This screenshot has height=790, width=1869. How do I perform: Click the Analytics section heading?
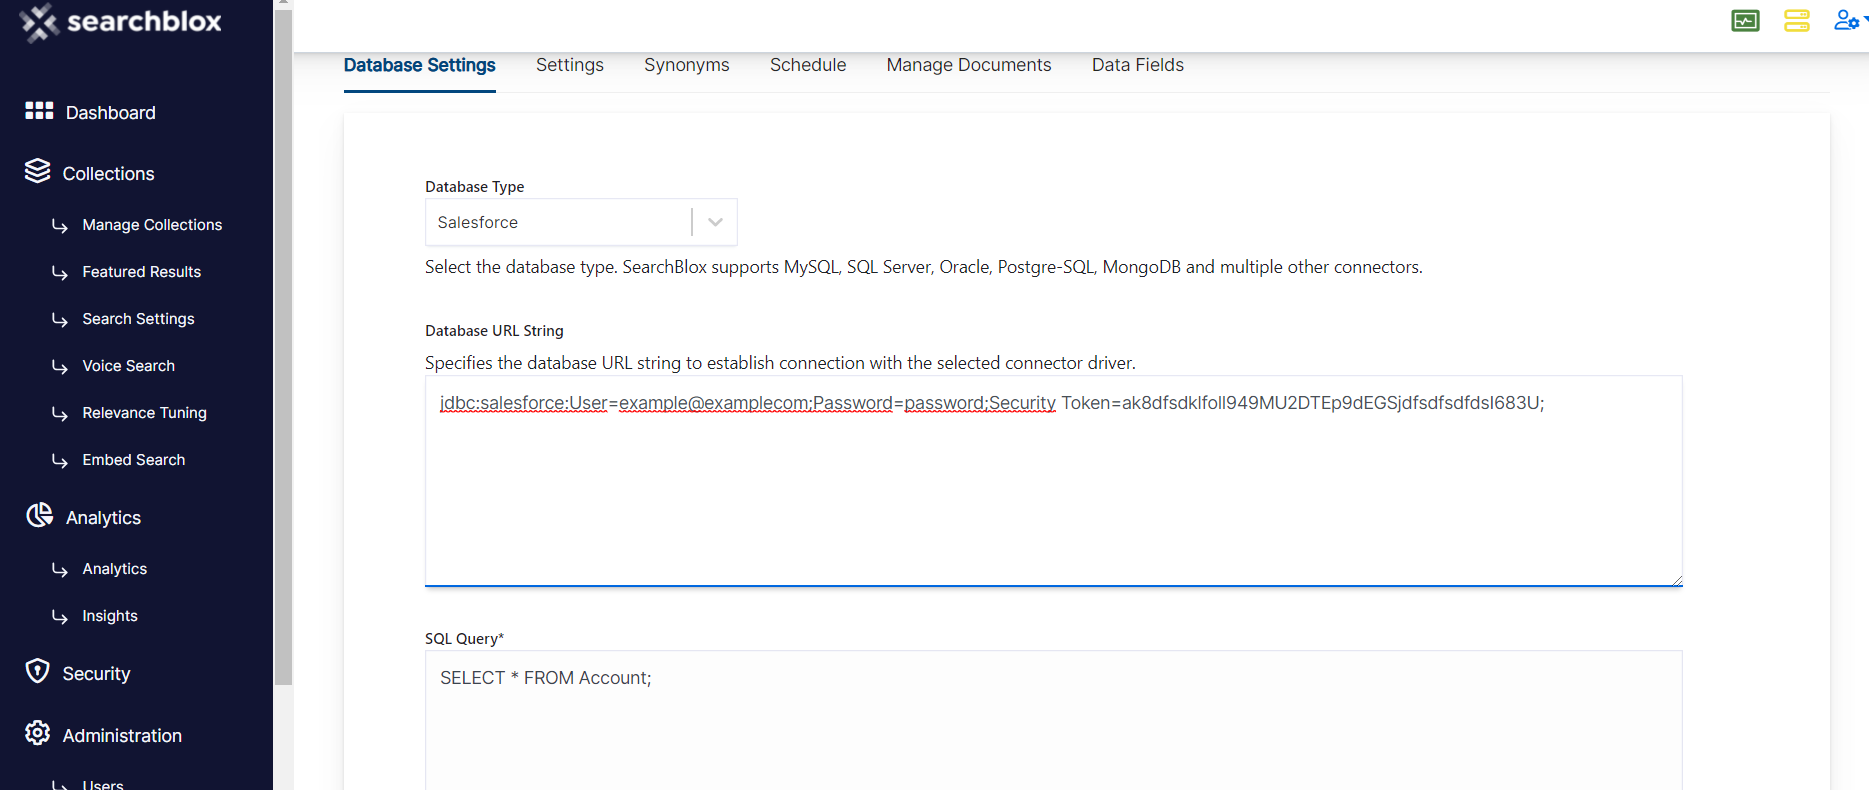click(x=104, y=518)
